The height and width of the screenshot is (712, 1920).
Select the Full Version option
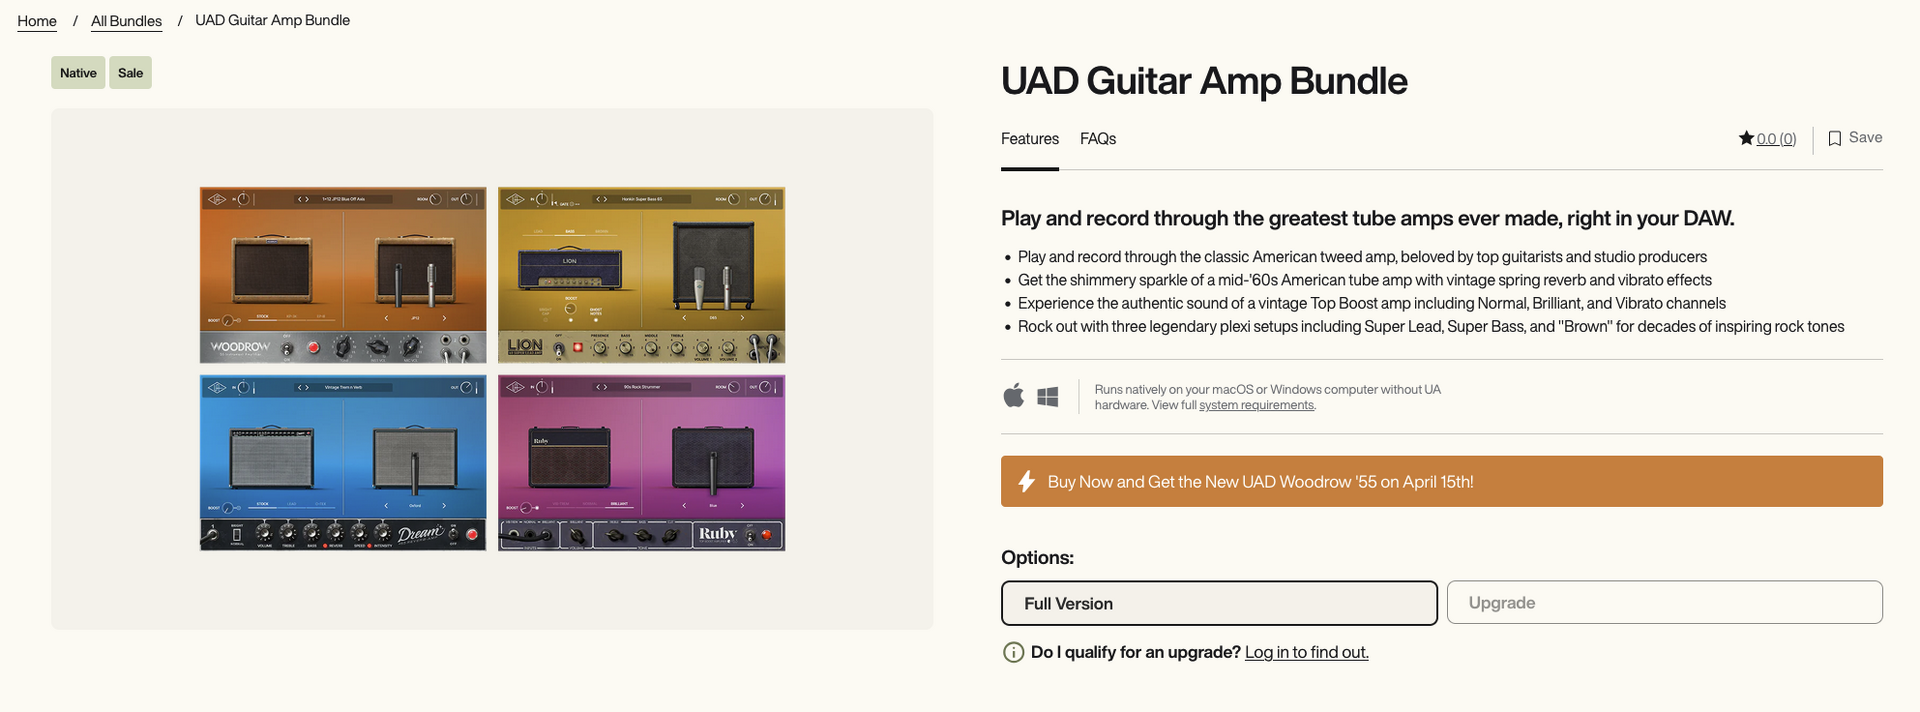tap(1219, 603)
